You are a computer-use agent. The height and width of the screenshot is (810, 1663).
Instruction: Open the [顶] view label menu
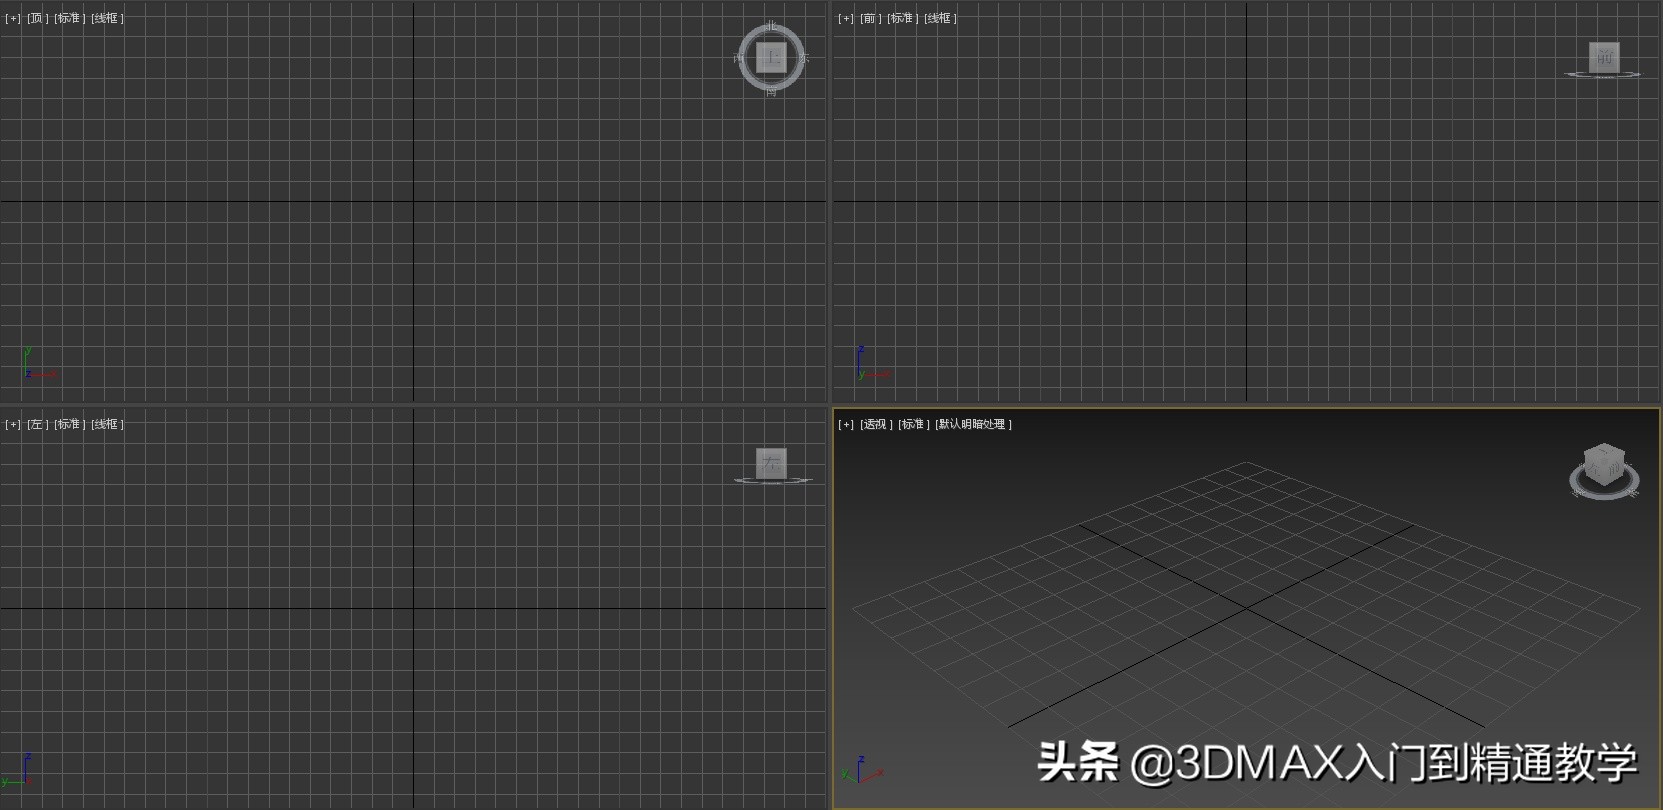(37, 18)
